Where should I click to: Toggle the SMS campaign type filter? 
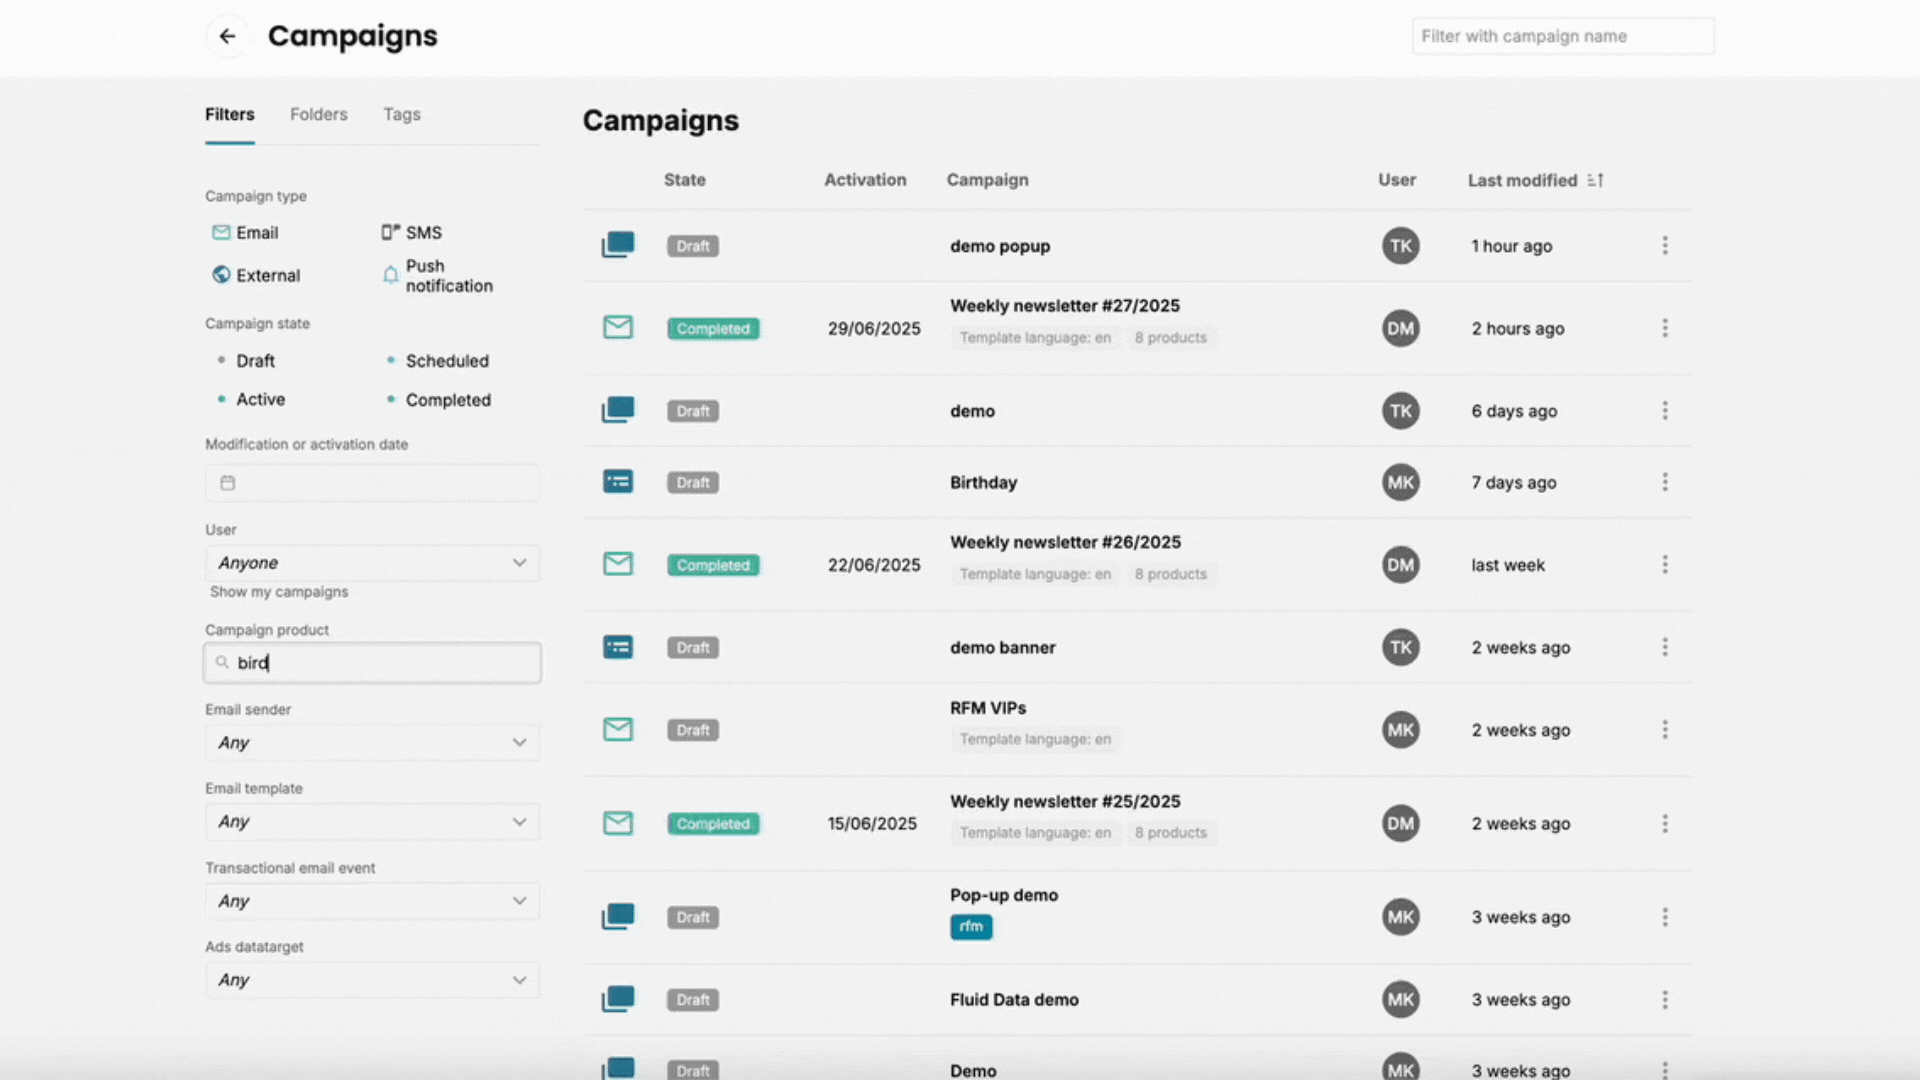(x=411, y=233)
